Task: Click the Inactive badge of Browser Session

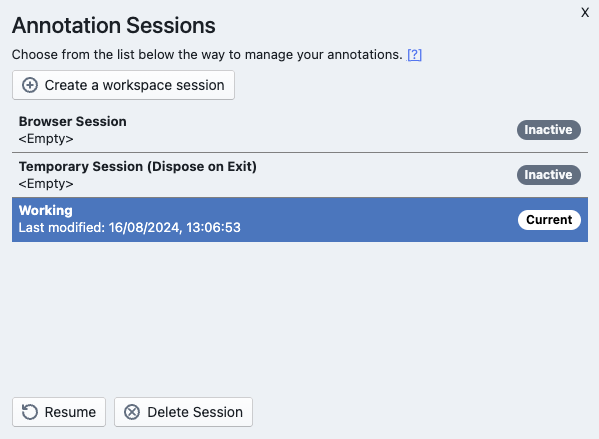Action: [549, 130]
